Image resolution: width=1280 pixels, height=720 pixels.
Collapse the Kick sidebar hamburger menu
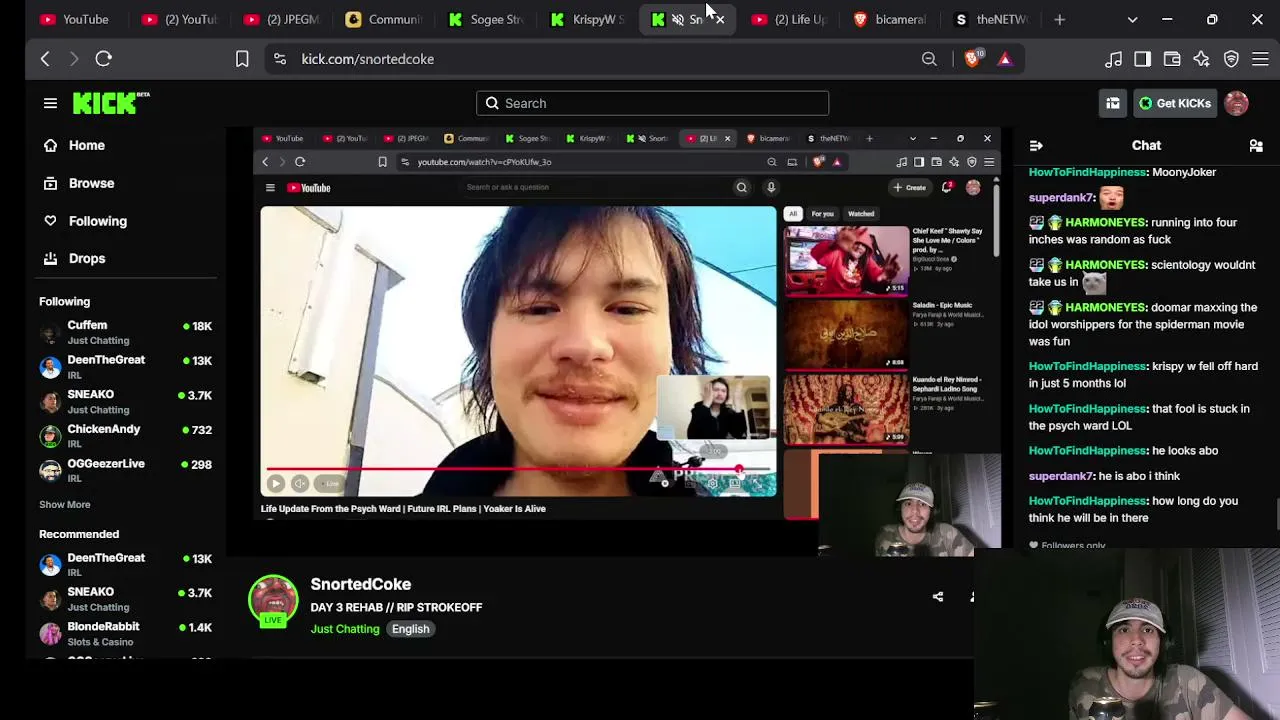[50, 103]
